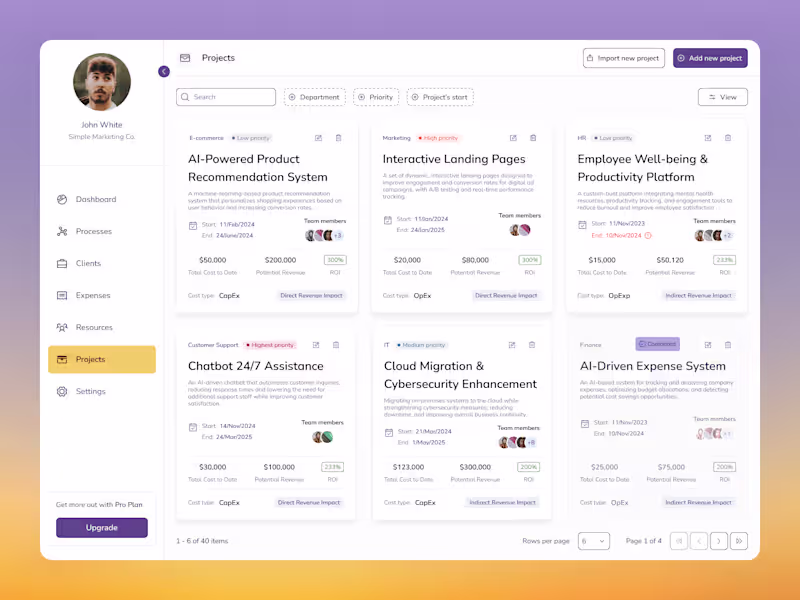
Task: Click the Simple Marketing Co. label
Action: (x=102, y=137)
